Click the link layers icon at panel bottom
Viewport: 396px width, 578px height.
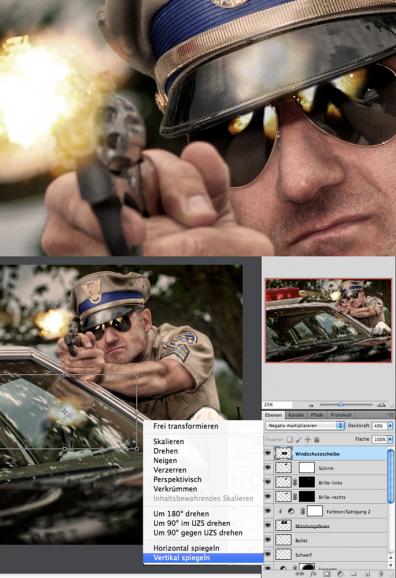click(300, 574)
